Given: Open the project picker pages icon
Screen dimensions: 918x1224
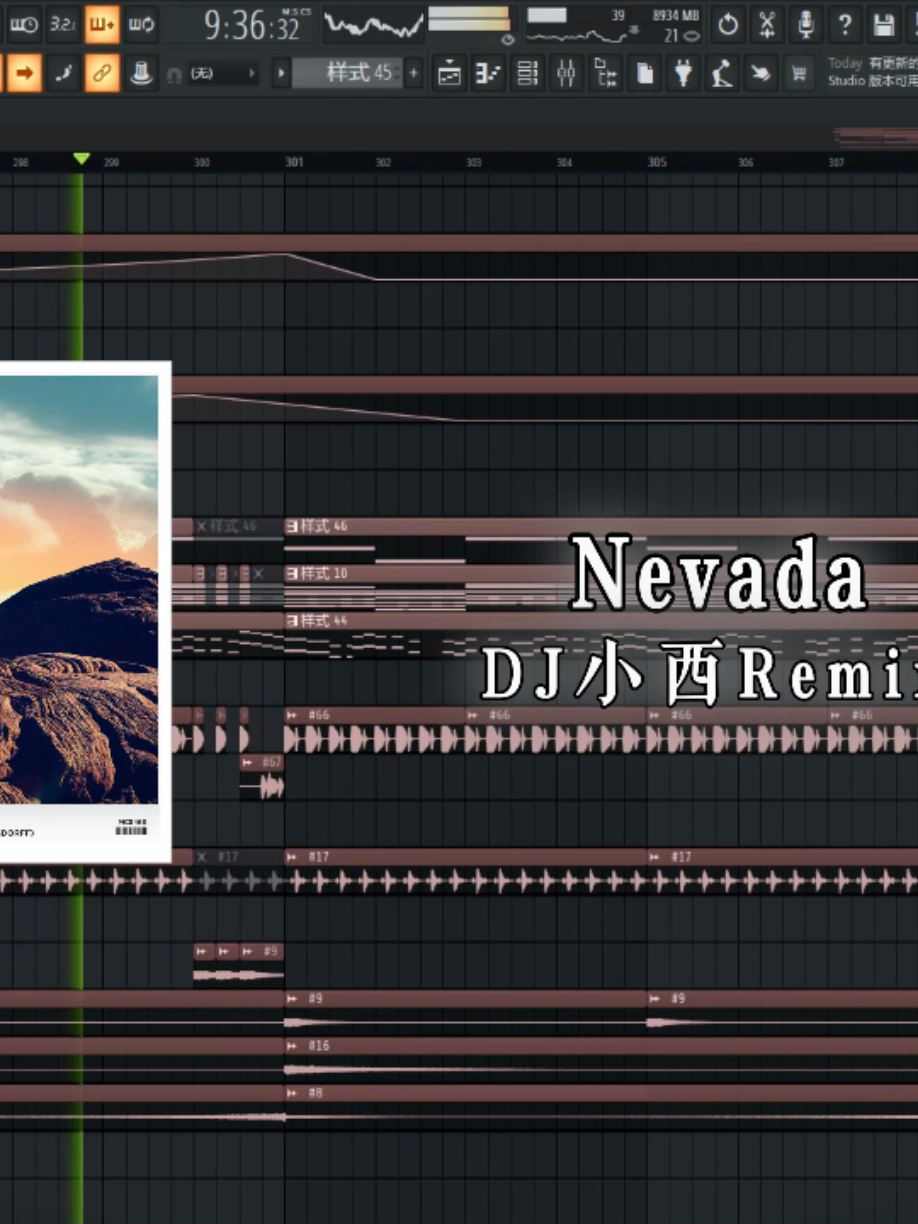Looking at the screenshot, I should coord(645,73).
